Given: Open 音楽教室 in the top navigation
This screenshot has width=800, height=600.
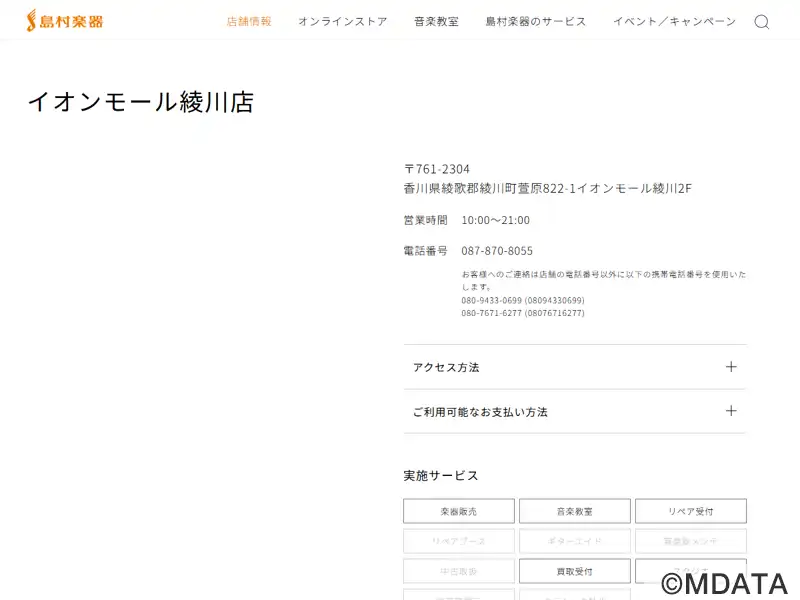Looking at the screenshot, I should tap(436, 21).
